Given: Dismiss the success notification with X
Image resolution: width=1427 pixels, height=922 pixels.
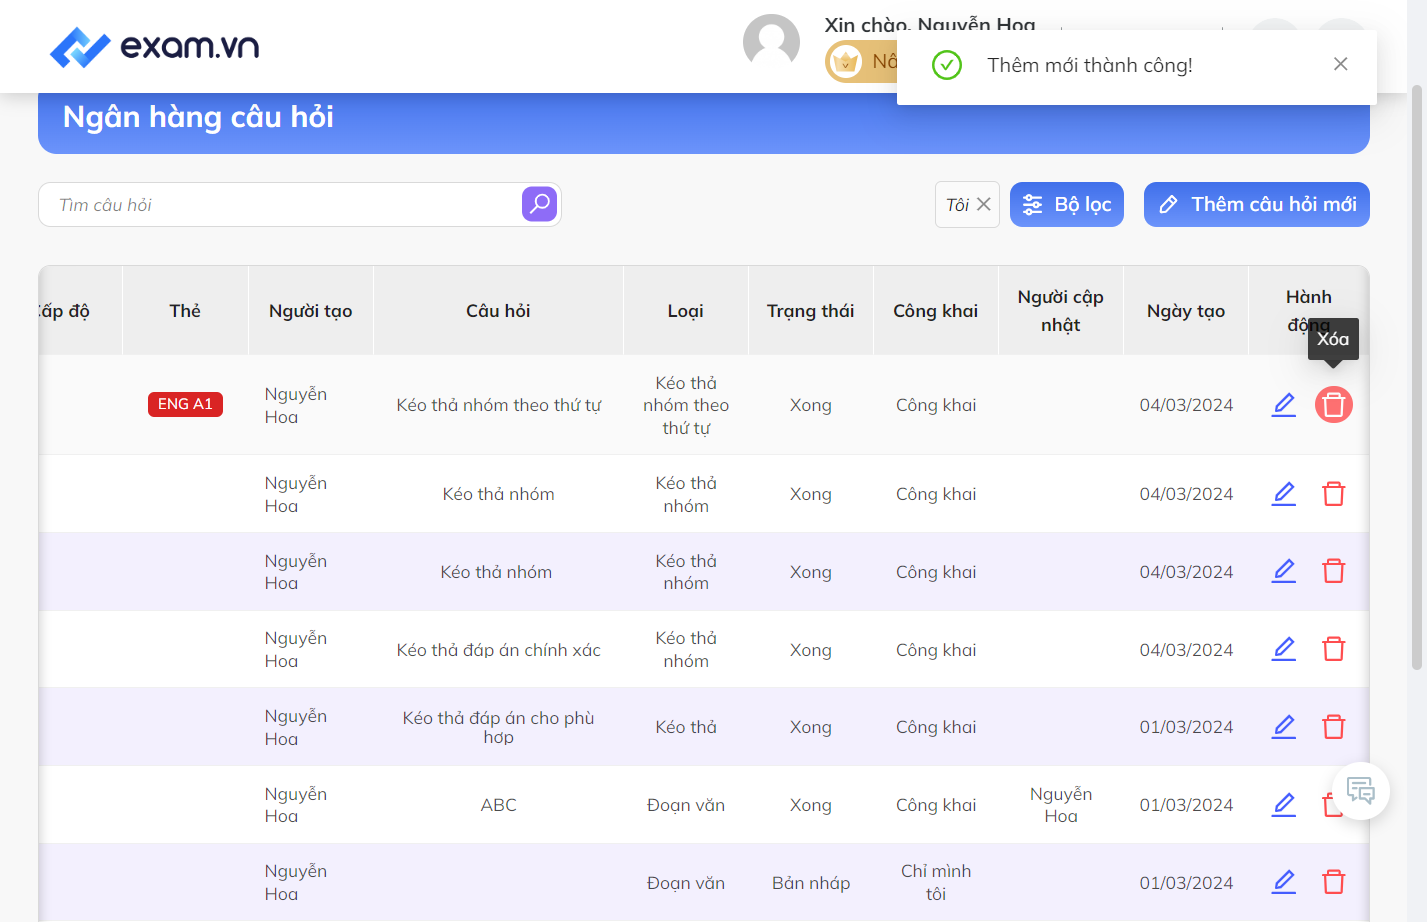Looking at the screenshot, I should click(1340, 64).
